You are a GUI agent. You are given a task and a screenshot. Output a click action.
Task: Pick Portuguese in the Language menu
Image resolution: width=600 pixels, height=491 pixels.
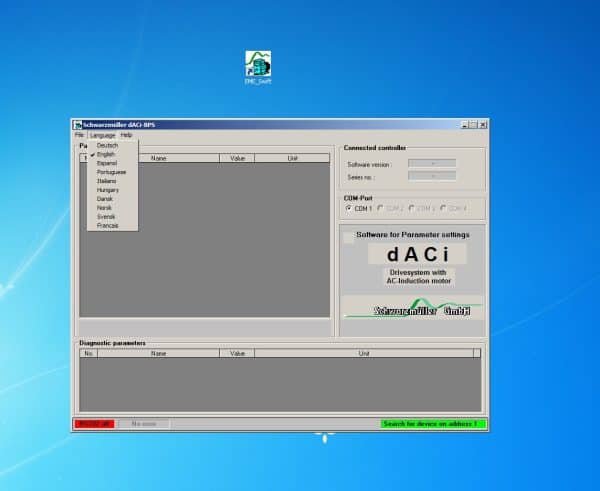[112, 172]
